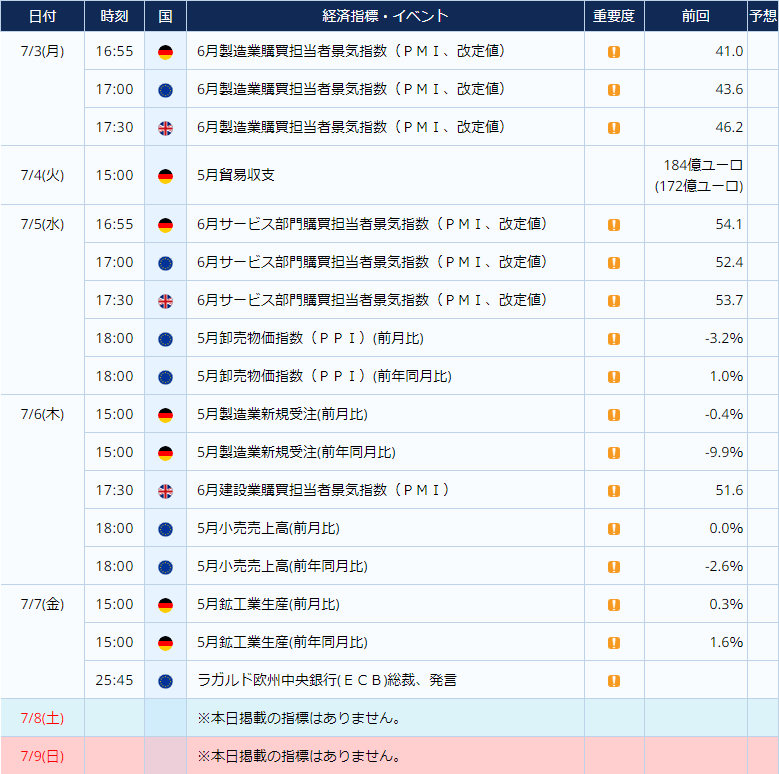Click the EU flag beside PPI 前年同月比
This screenshot has height=774, width=779.
(x=165, y=377)
